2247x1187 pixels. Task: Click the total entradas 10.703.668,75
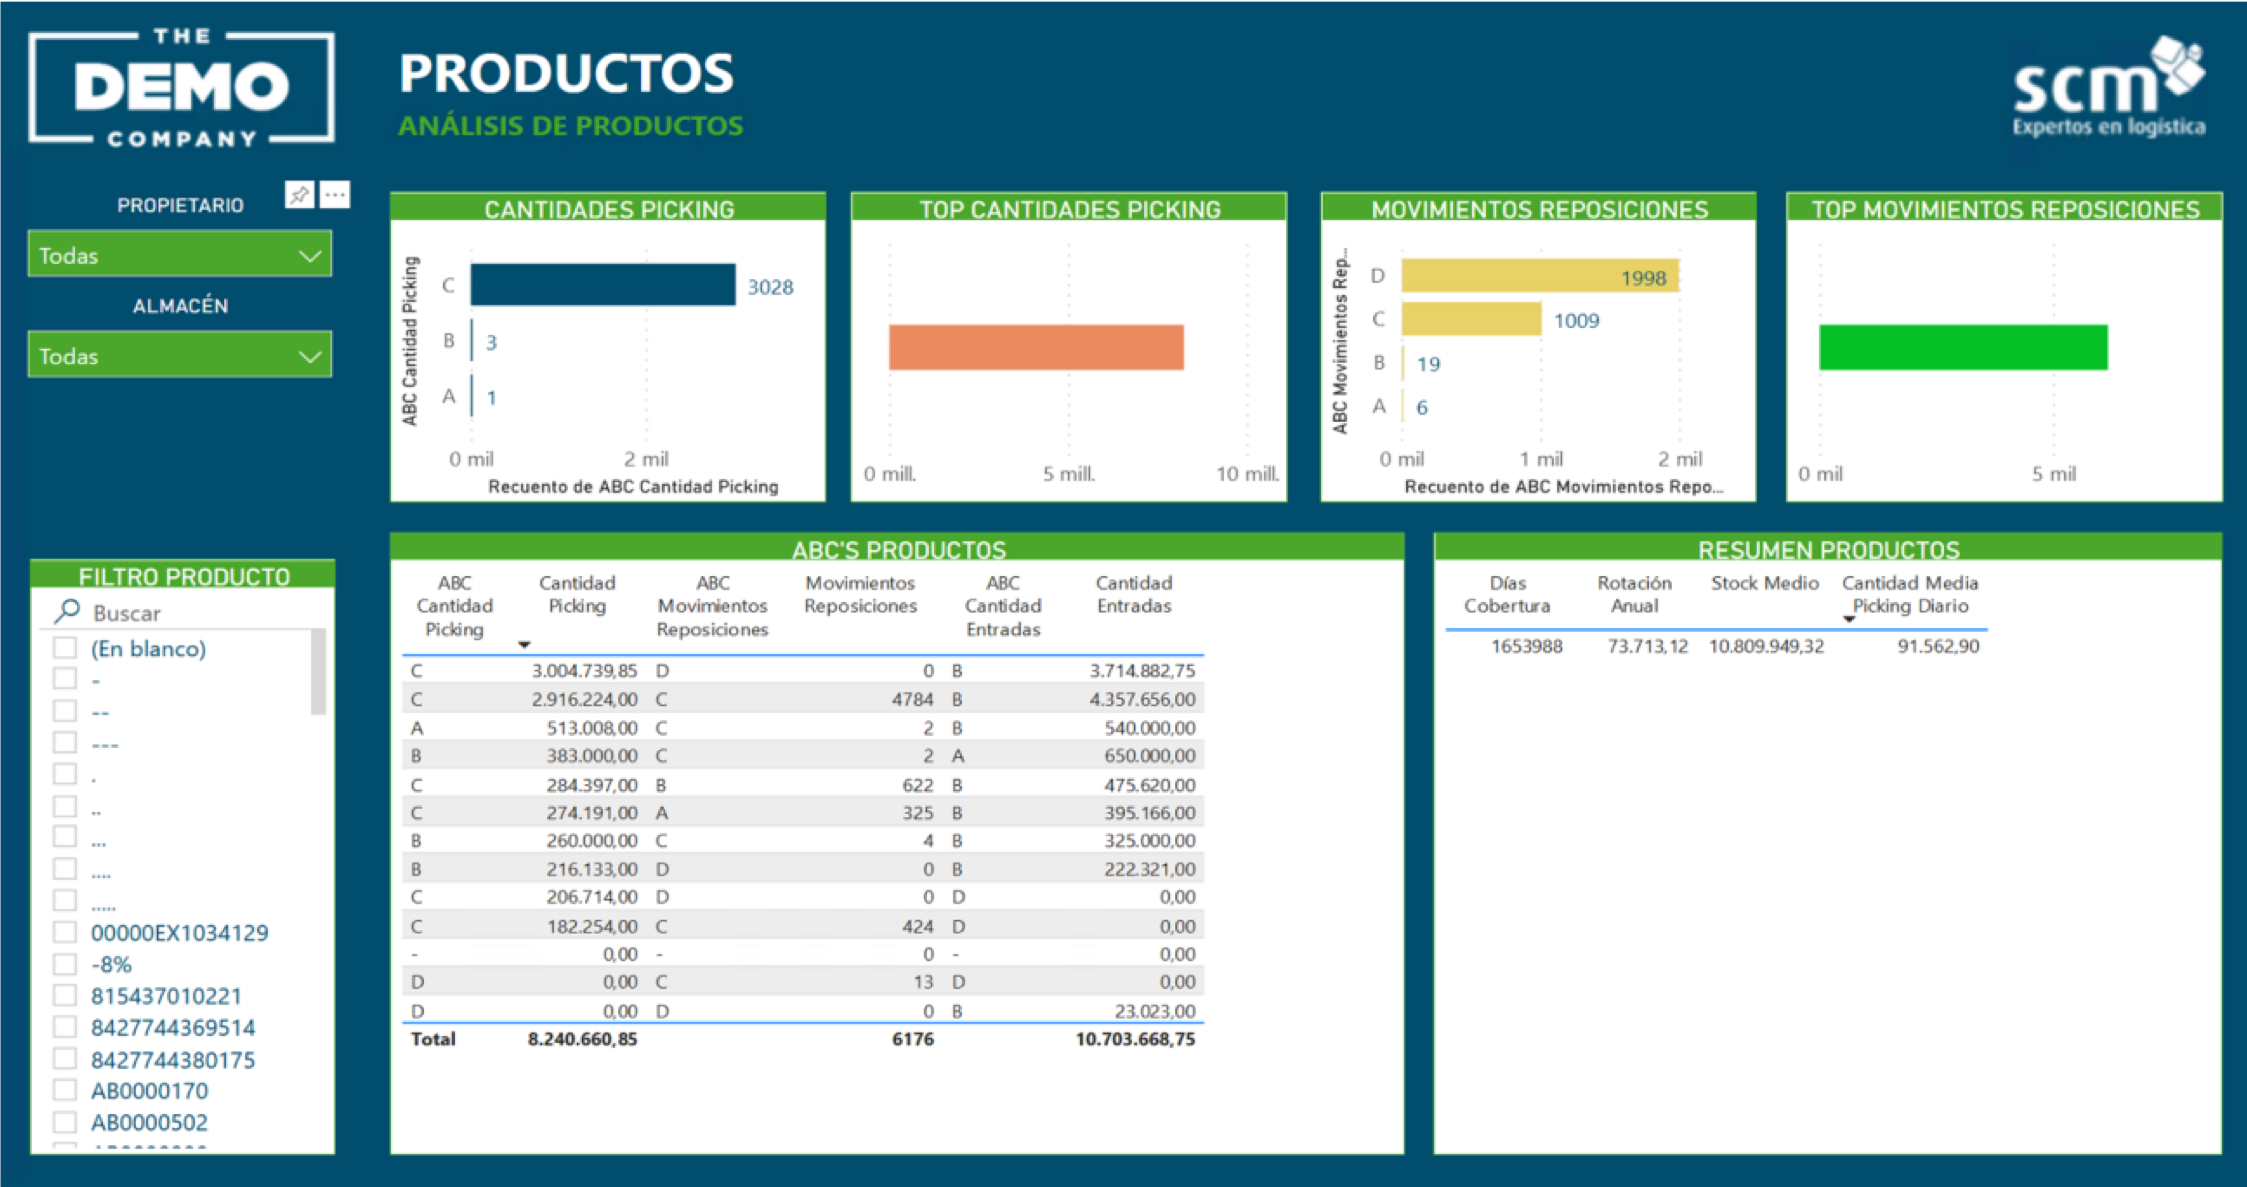(1135, 1039)
